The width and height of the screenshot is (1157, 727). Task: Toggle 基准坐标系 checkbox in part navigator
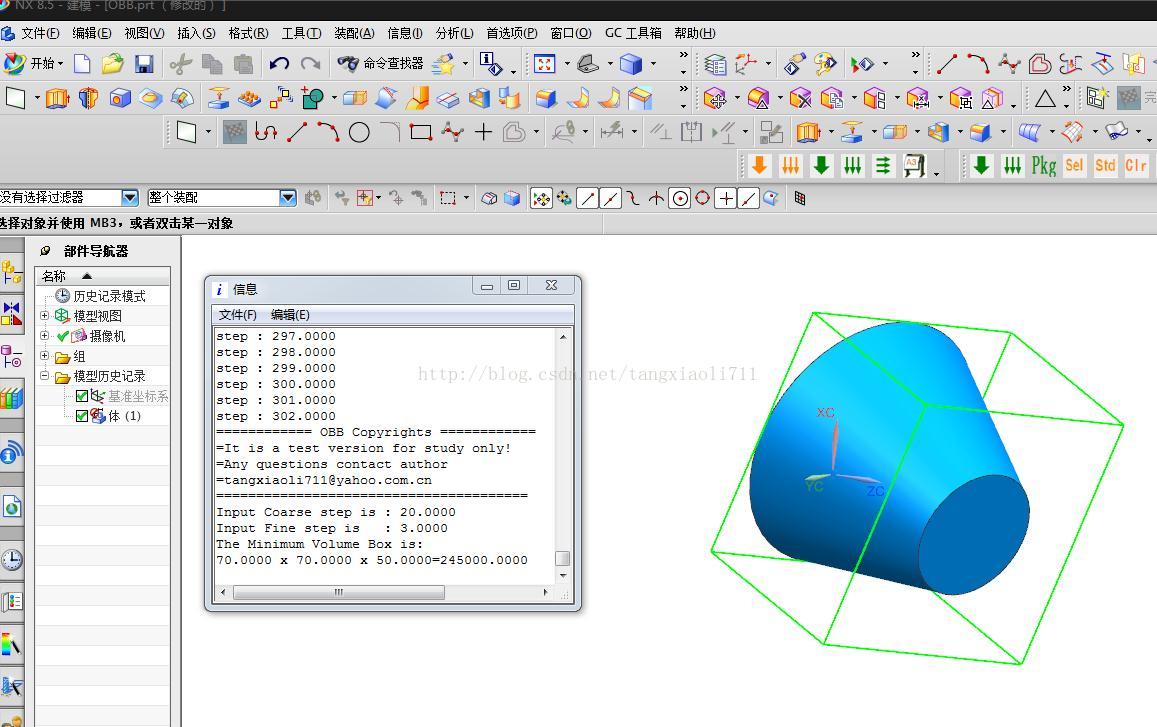[82, 396]
